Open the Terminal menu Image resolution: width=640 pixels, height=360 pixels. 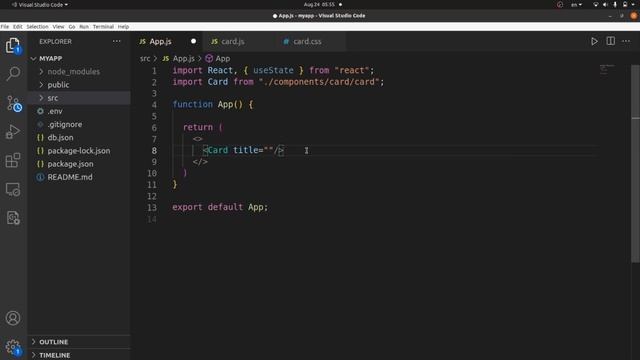click(x=103, y=27)
